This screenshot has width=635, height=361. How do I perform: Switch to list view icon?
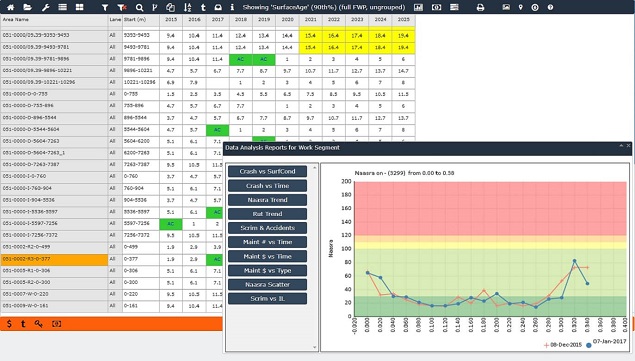(62, 7)
